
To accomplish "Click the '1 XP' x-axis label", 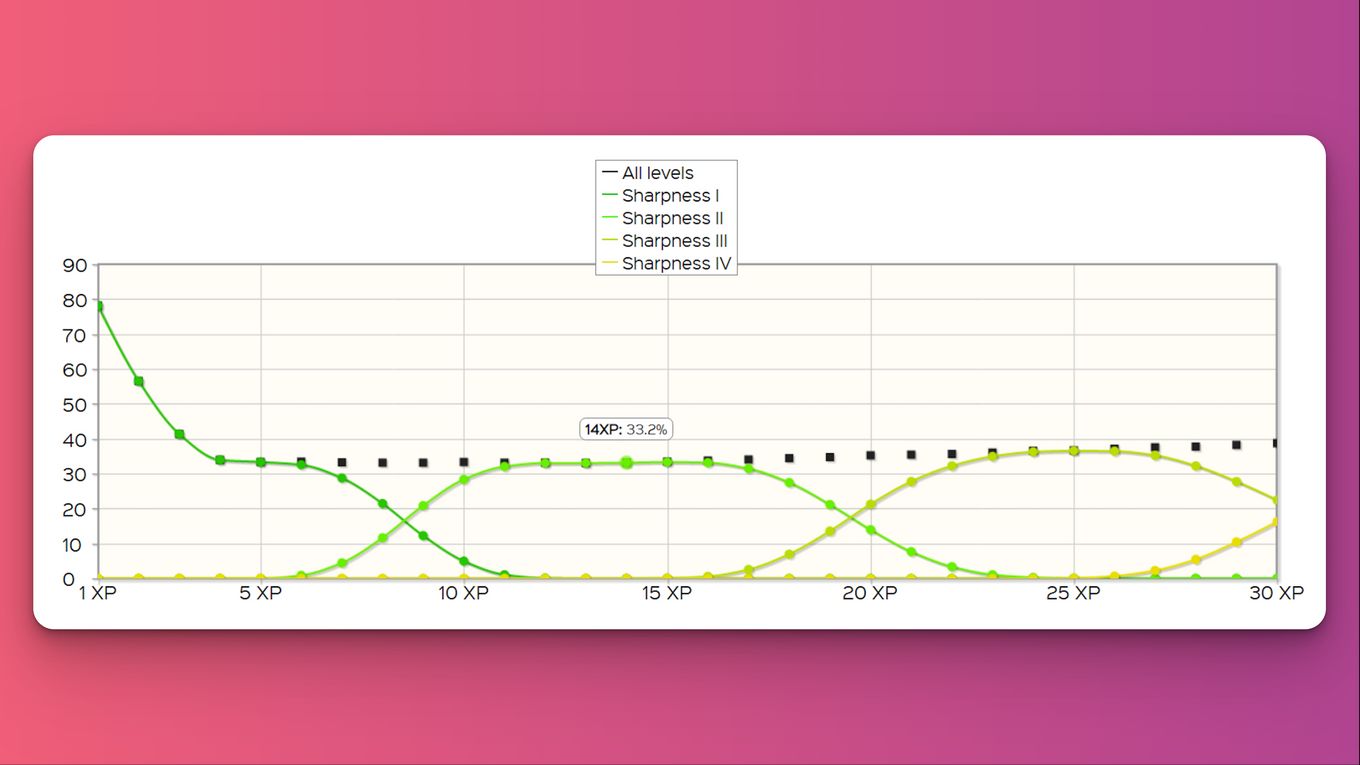I will (98, 593).
